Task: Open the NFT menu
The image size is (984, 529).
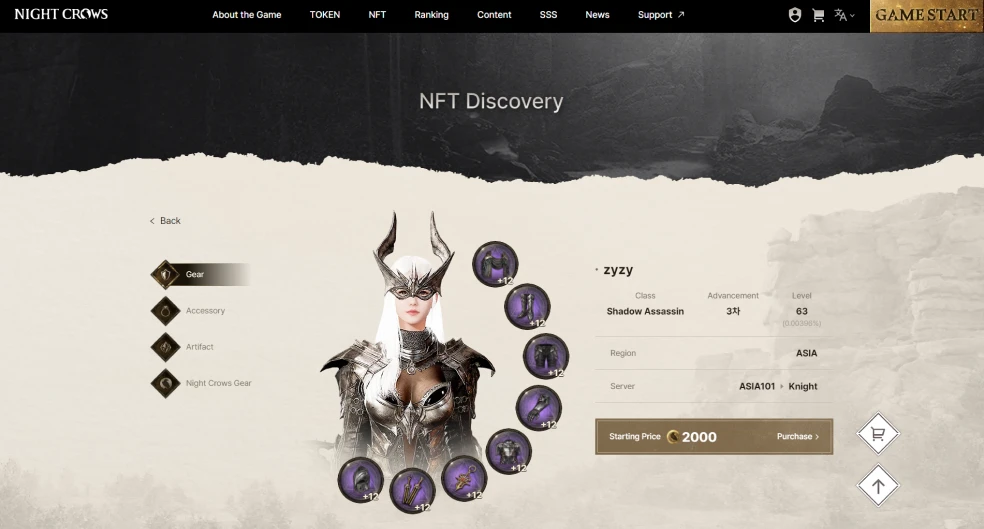Action: (x=377, y=15)
